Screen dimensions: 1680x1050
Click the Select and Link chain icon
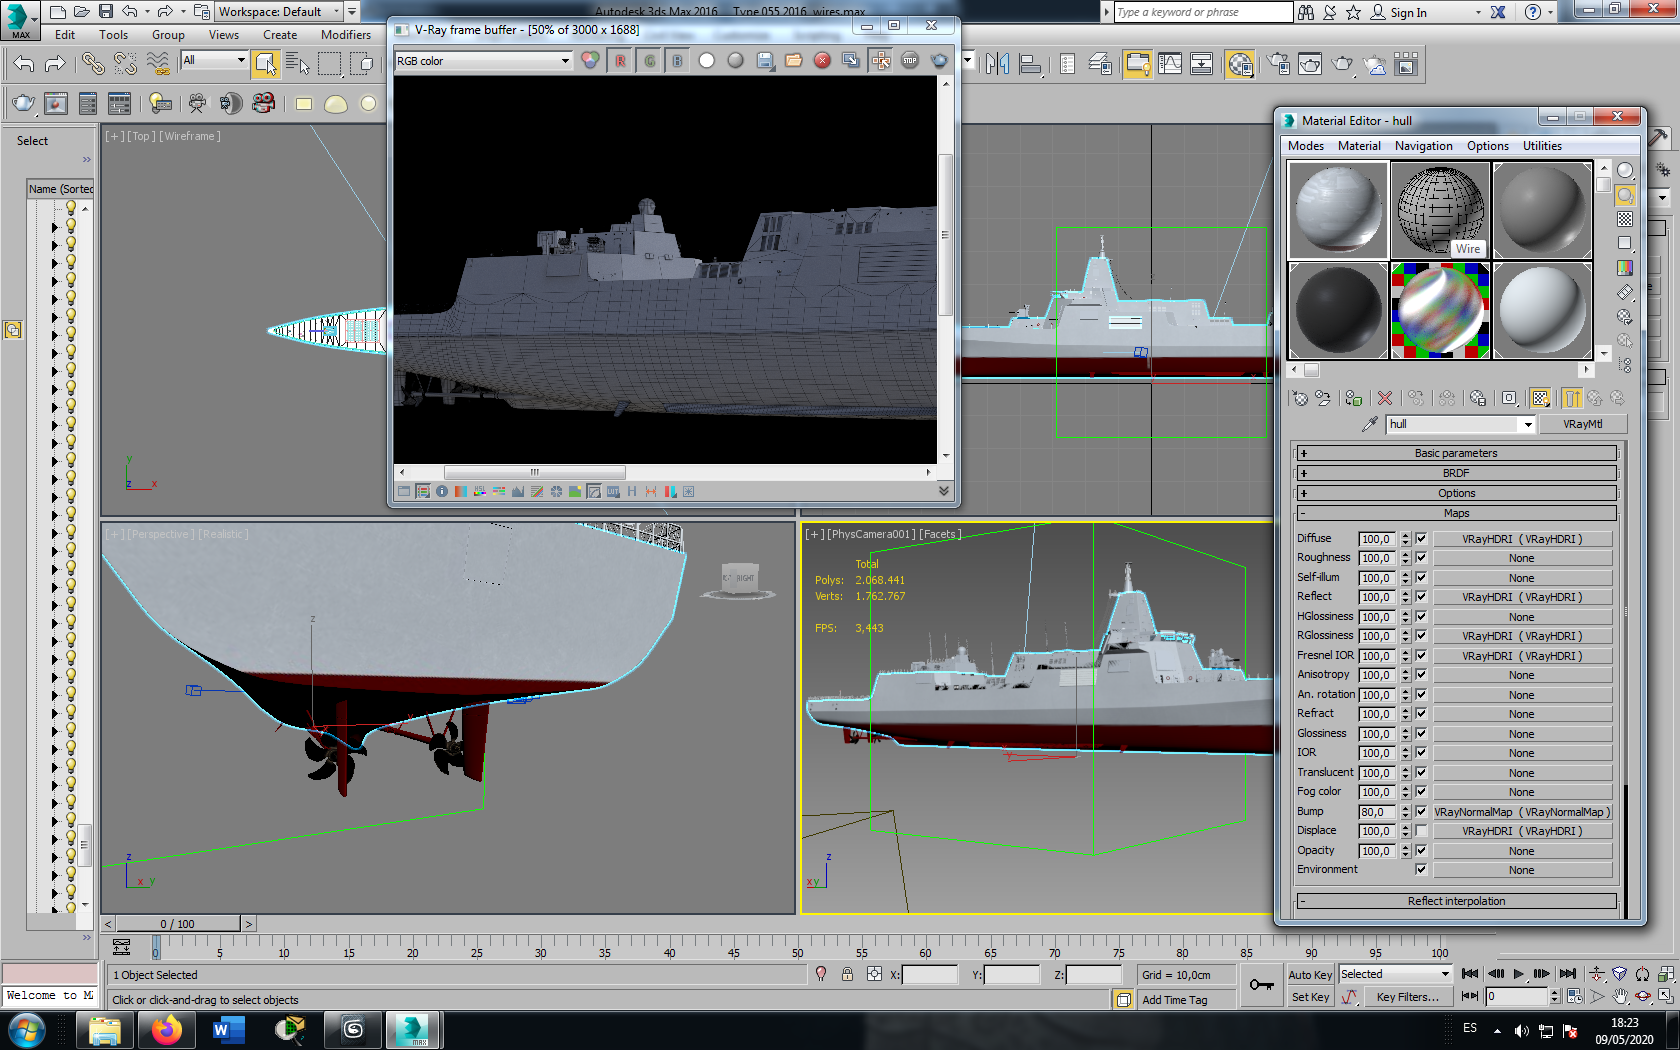92,65
